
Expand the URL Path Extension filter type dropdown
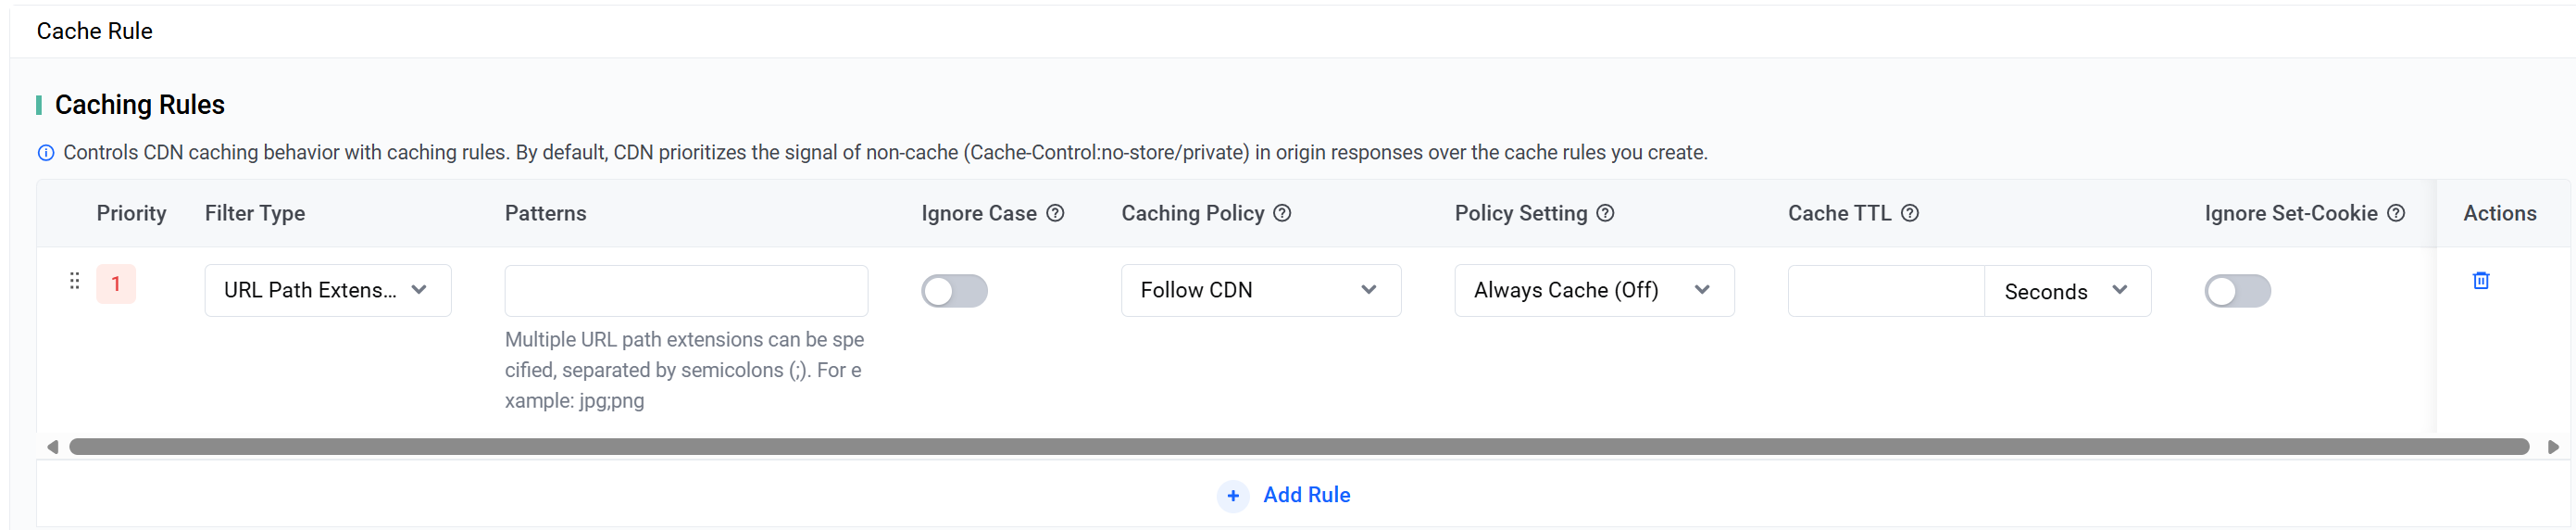click(x=327, y=290)
